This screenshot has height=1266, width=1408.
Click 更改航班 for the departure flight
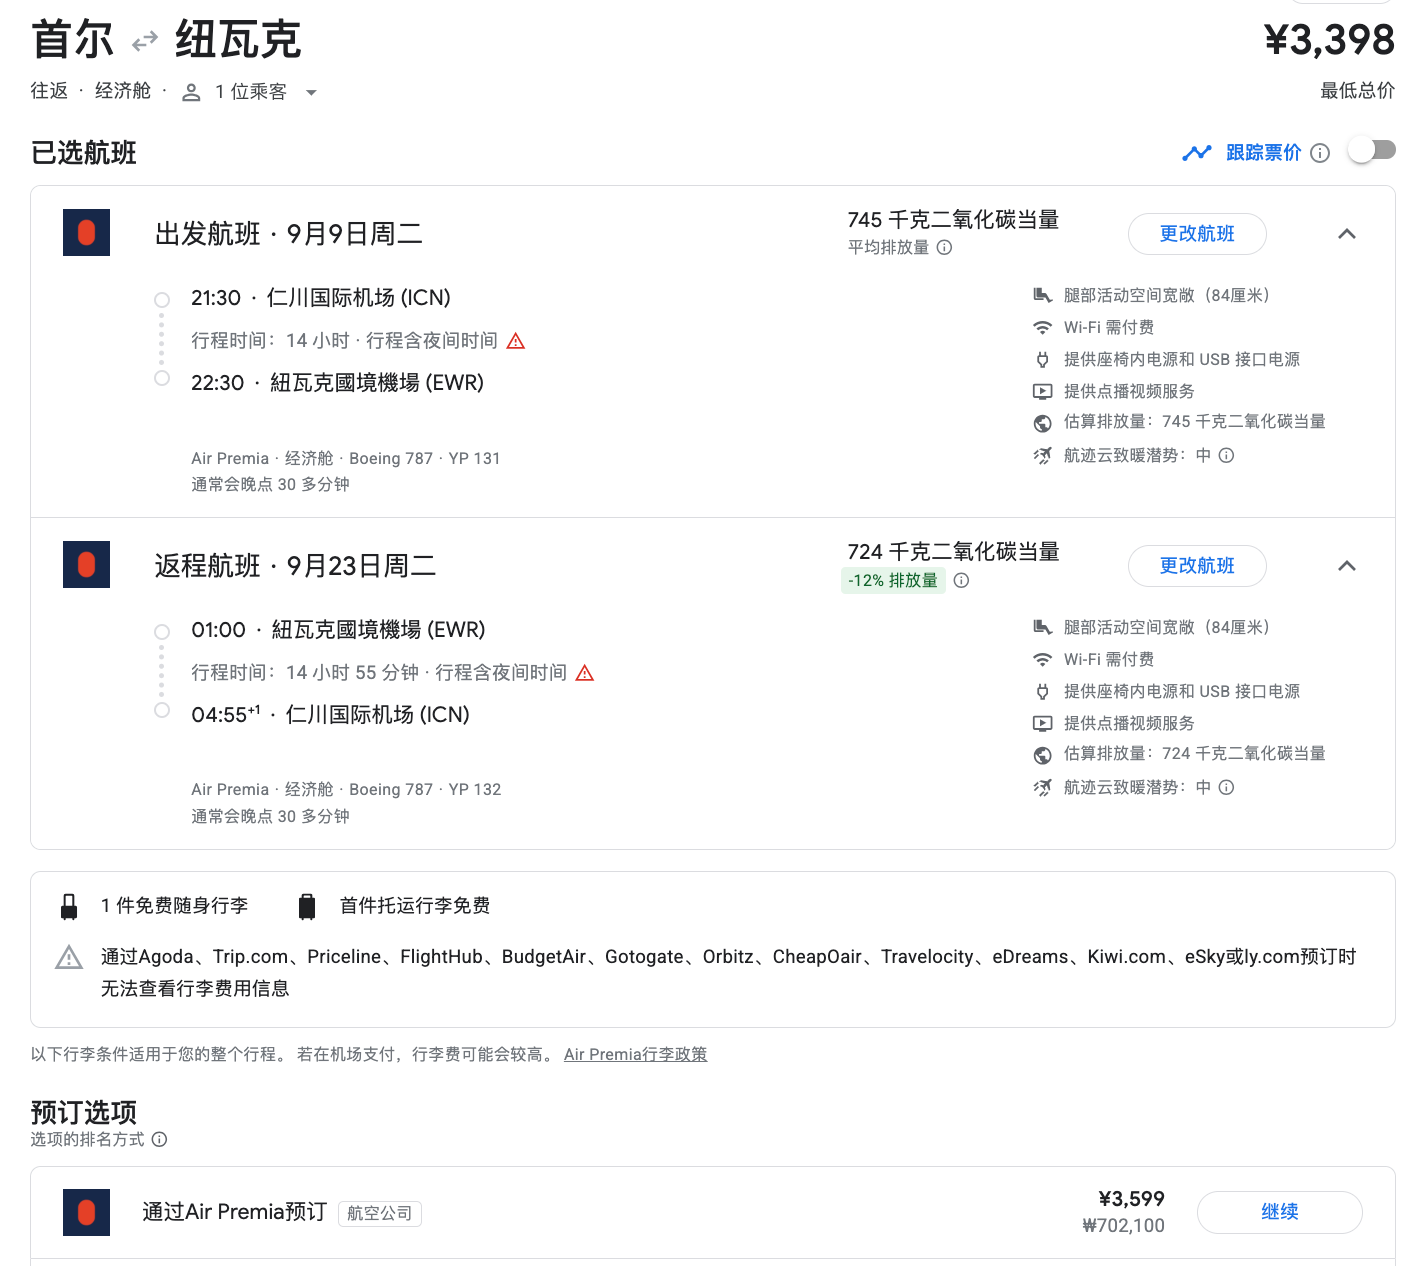click(1196, 234)
